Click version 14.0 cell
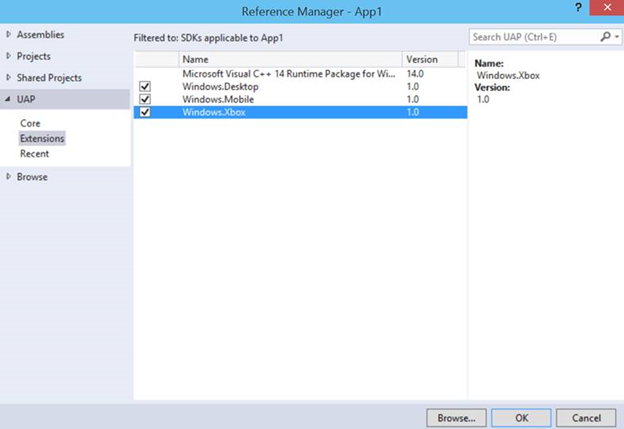This screenshot has width=624, height=429. [x=415, y=74]
